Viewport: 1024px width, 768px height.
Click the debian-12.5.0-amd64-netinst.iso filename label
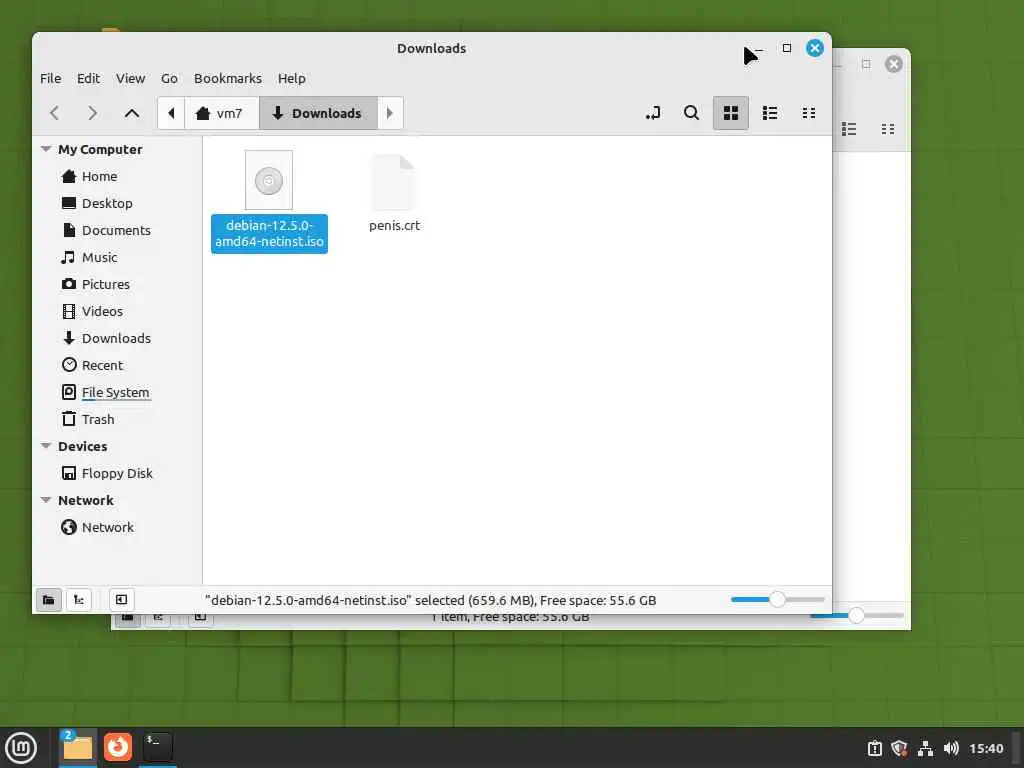point(269,233)
